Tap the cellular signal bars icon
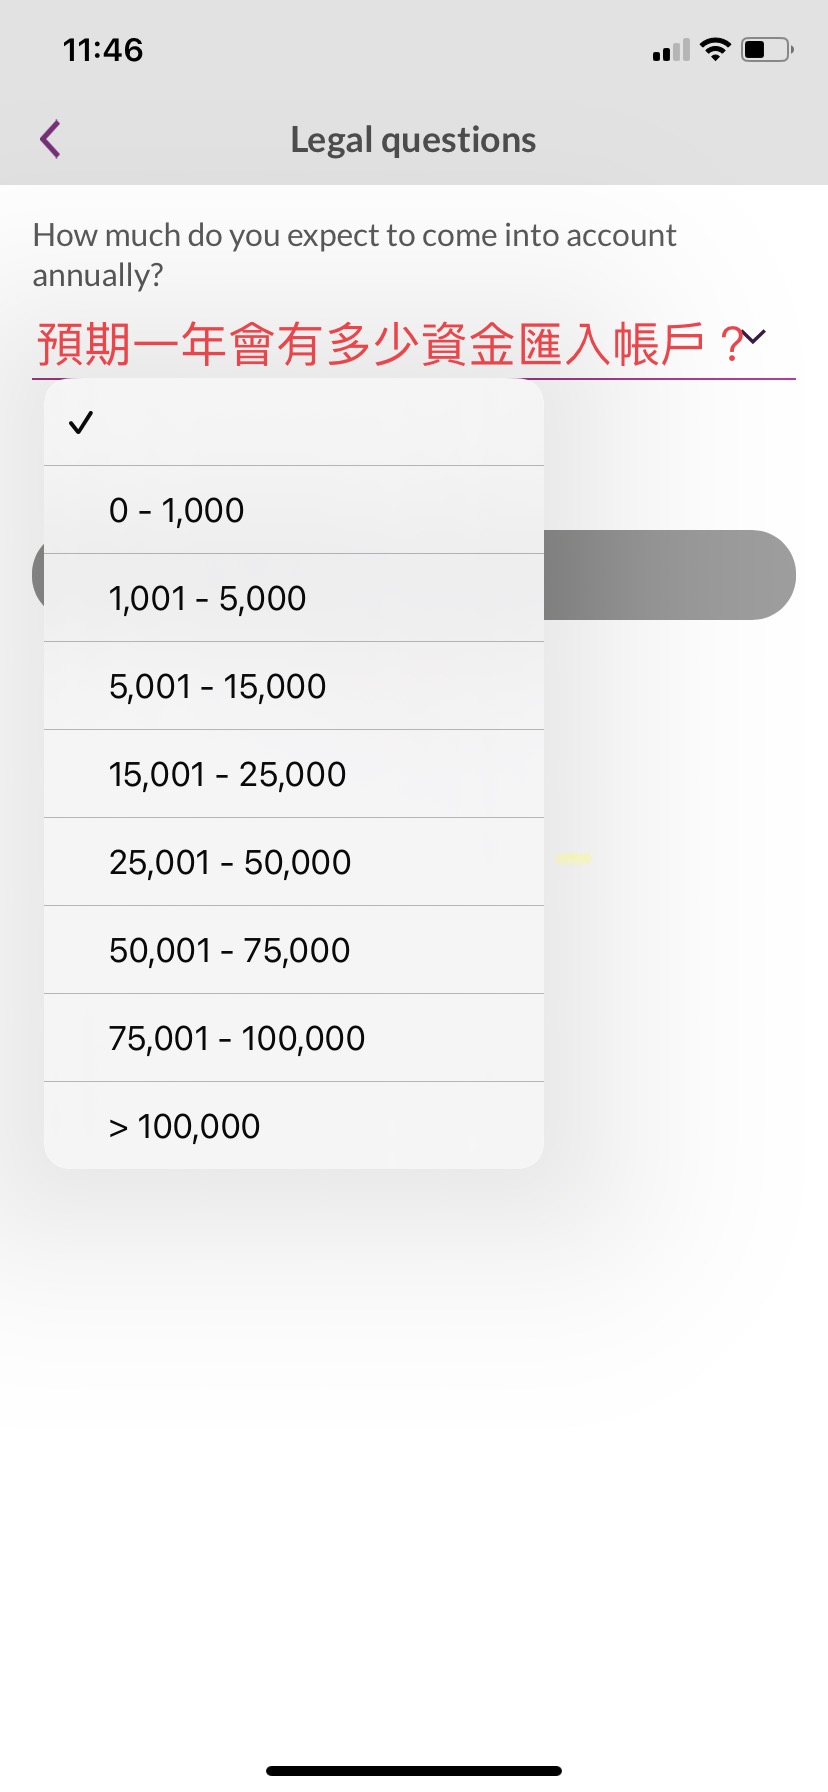The width and height of the screenshot is (828, 1792). 670,50
